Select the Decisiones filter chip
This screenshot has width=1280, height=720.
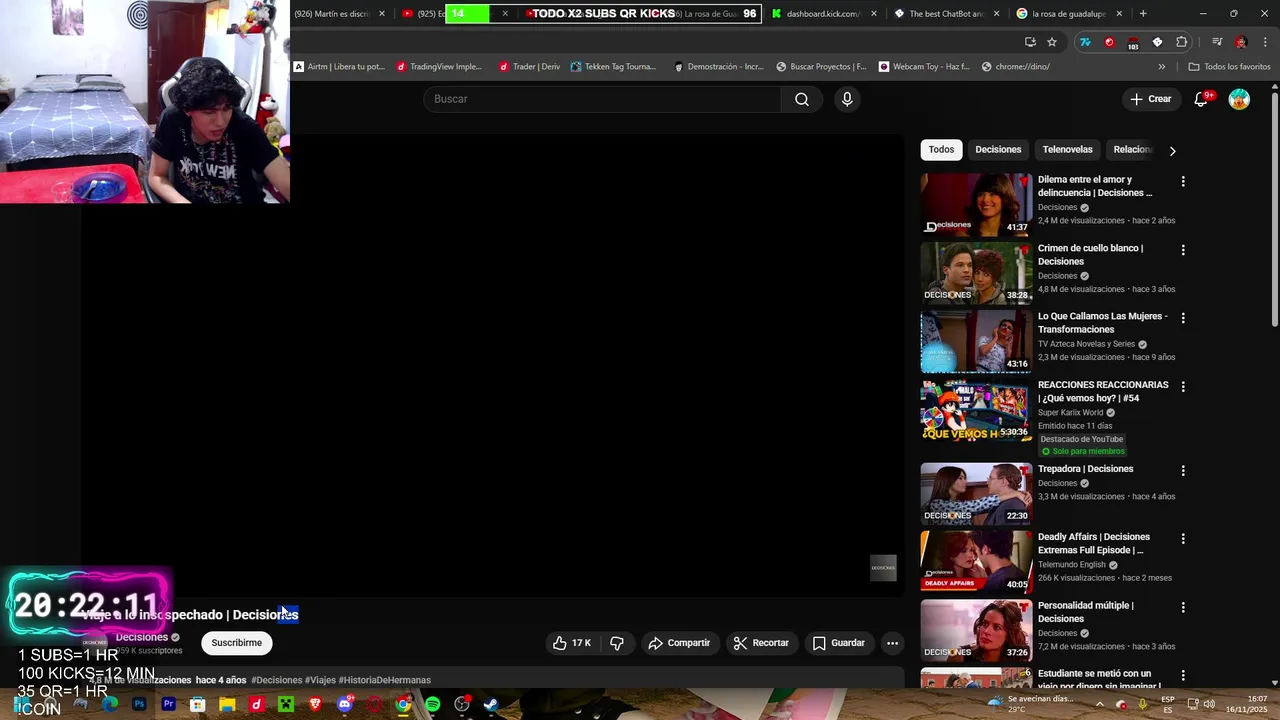tap(998, 150)
